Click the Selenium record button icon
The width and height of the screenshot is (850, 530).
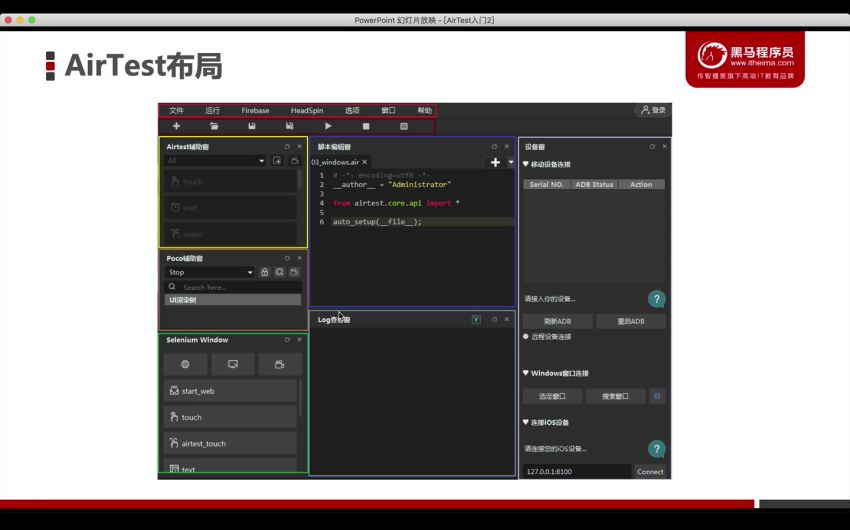pos(280,364)
